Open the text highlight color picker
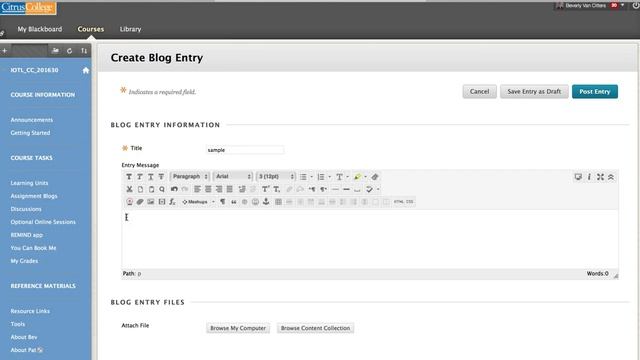This screenshot has width=640, height=360. pyautogui.click(x=360, y=177)
